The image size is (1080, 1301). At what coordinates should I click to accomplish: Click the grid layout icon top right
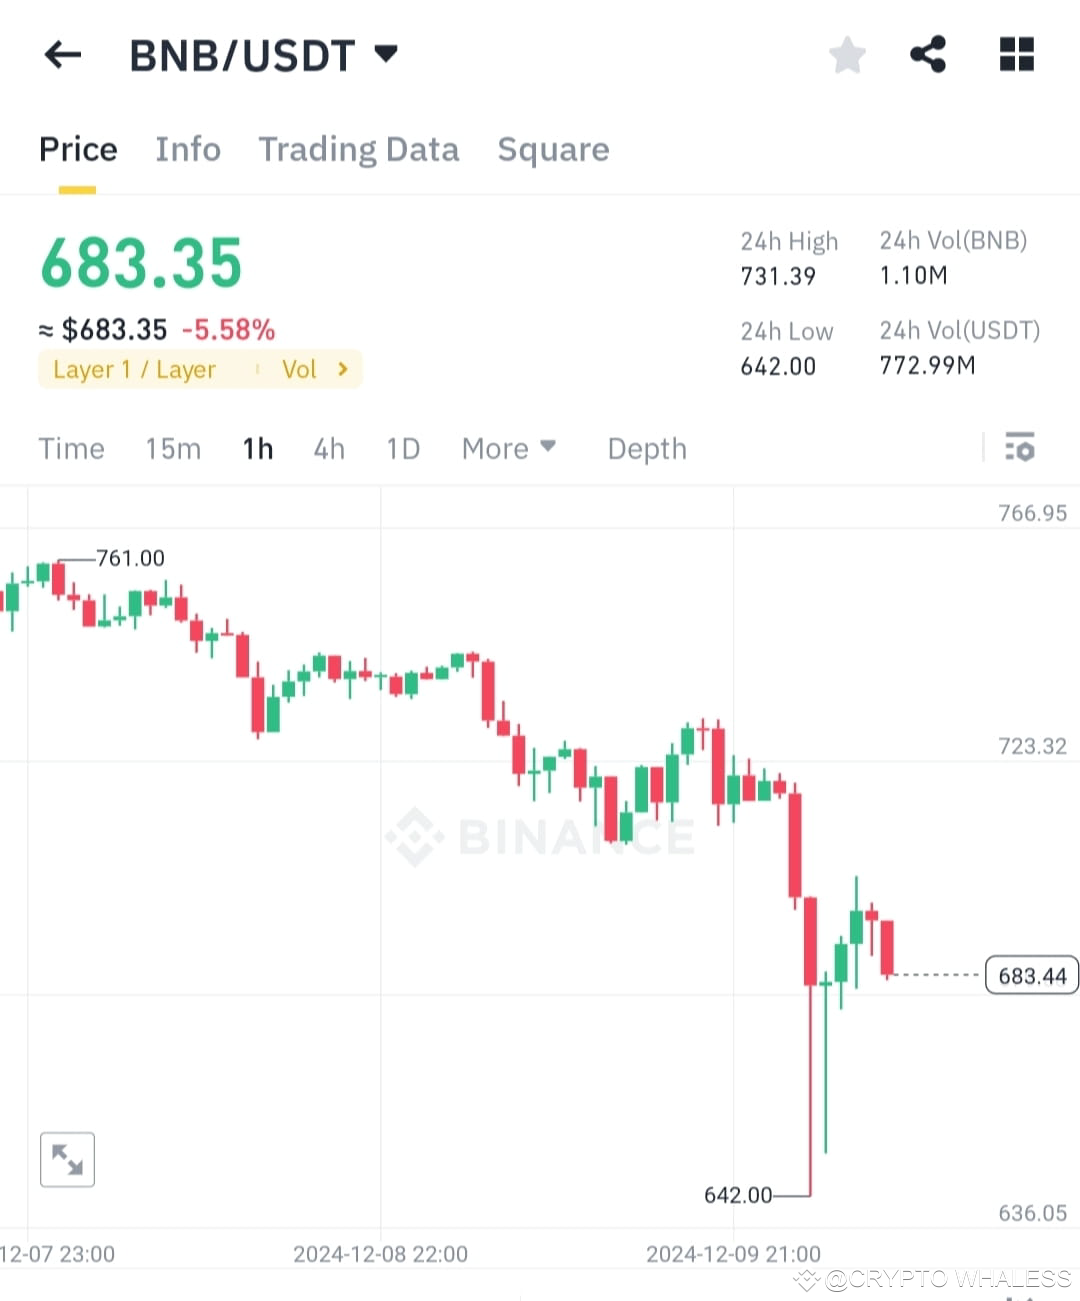(x=1016, y=55)
